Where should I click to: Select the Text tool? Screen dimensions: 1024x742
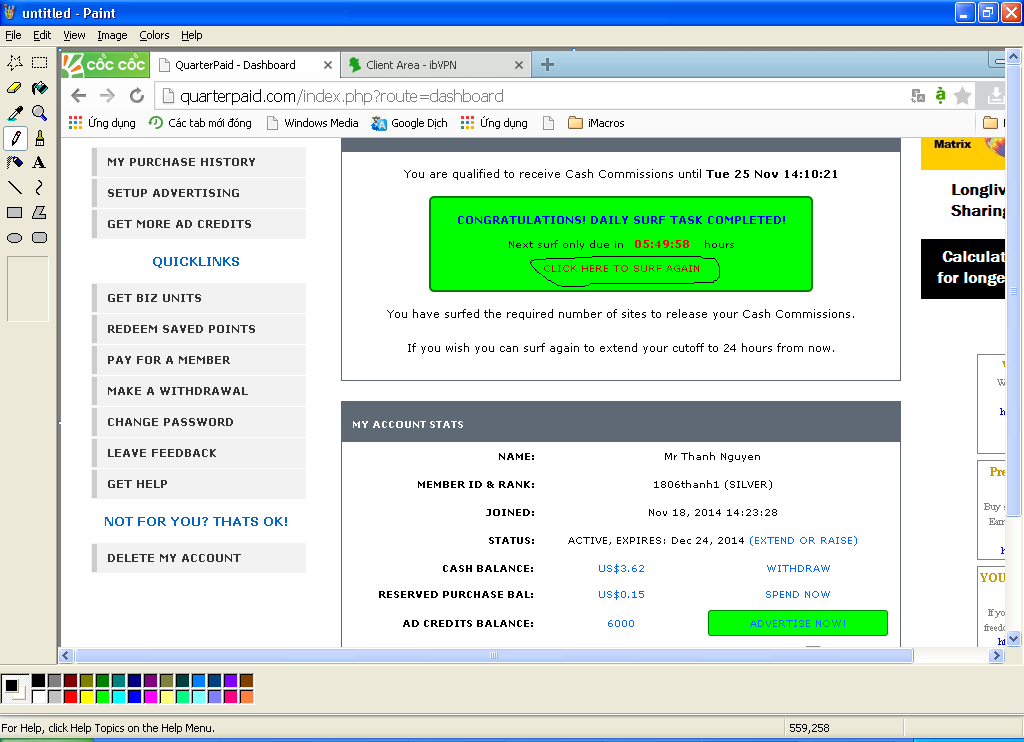(40, 163)
